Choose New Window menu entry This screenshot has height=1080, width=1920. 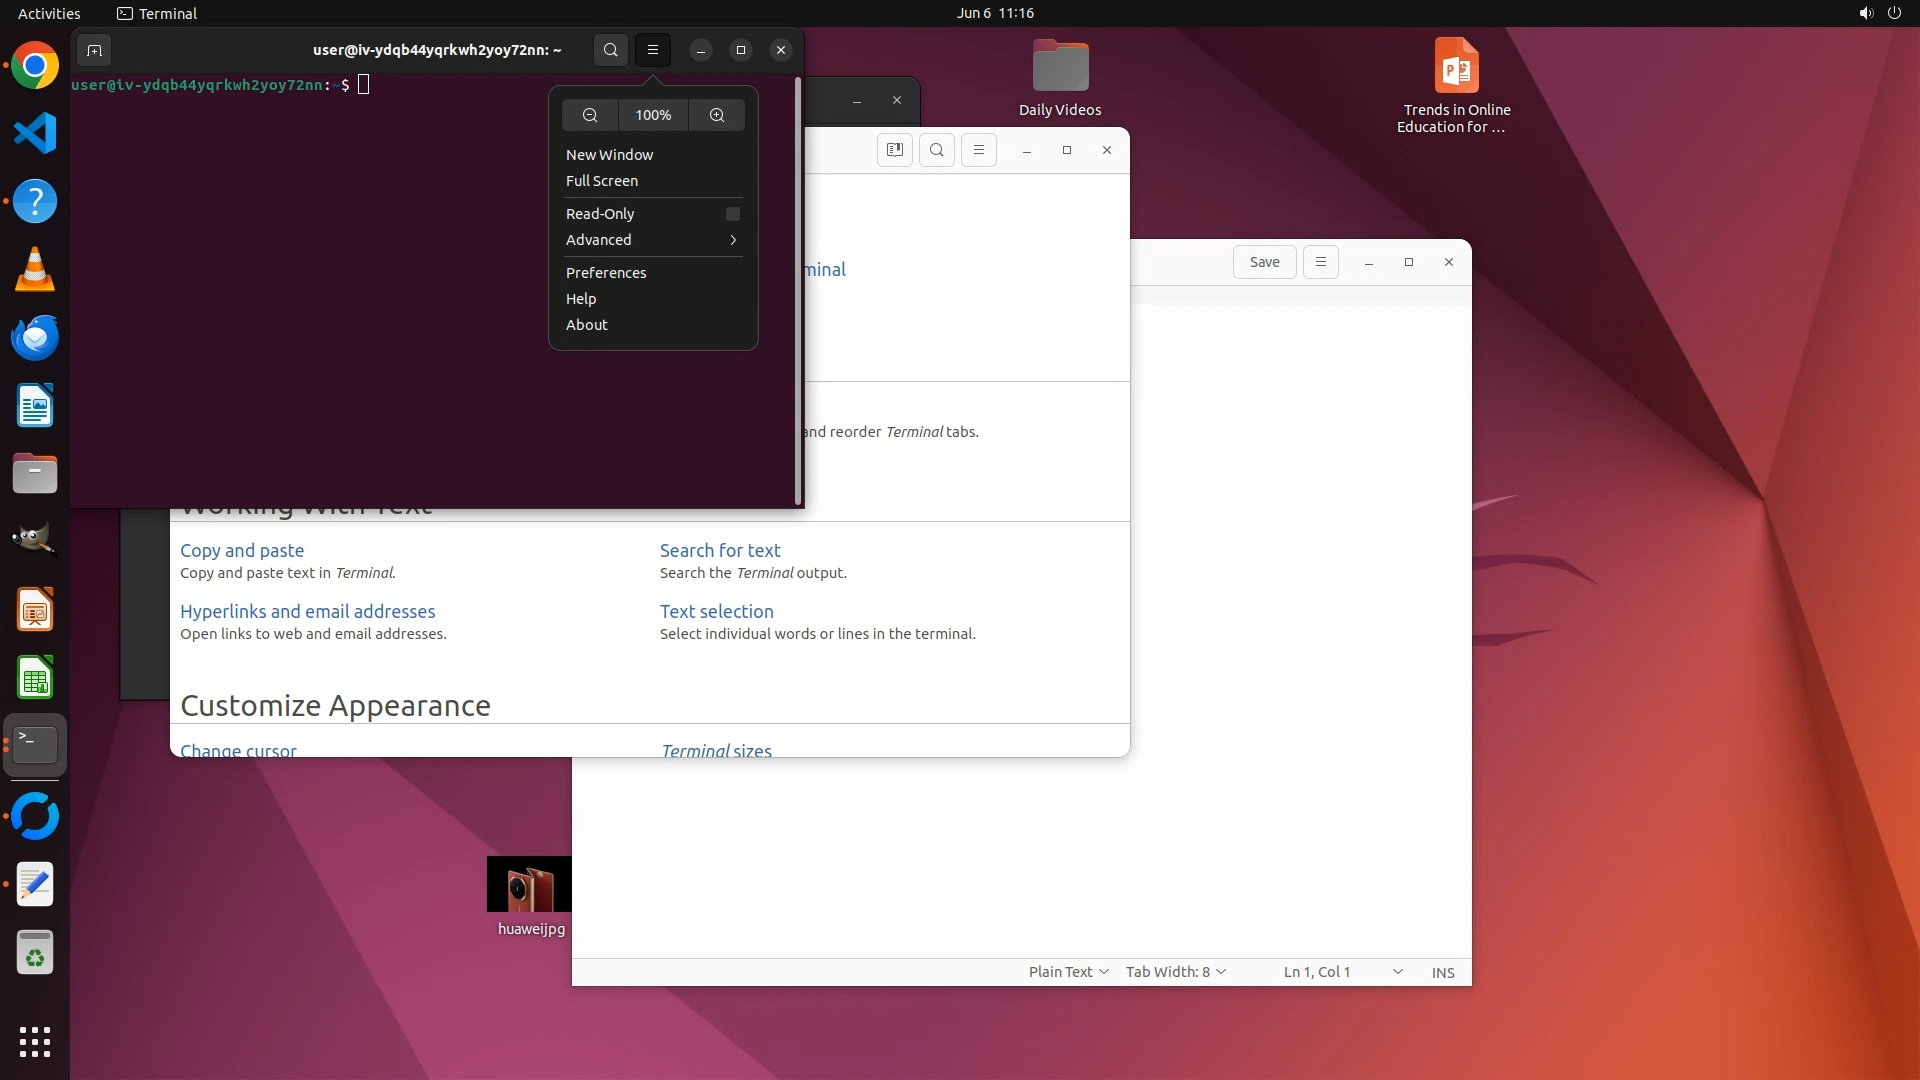(x=609, y=155)
